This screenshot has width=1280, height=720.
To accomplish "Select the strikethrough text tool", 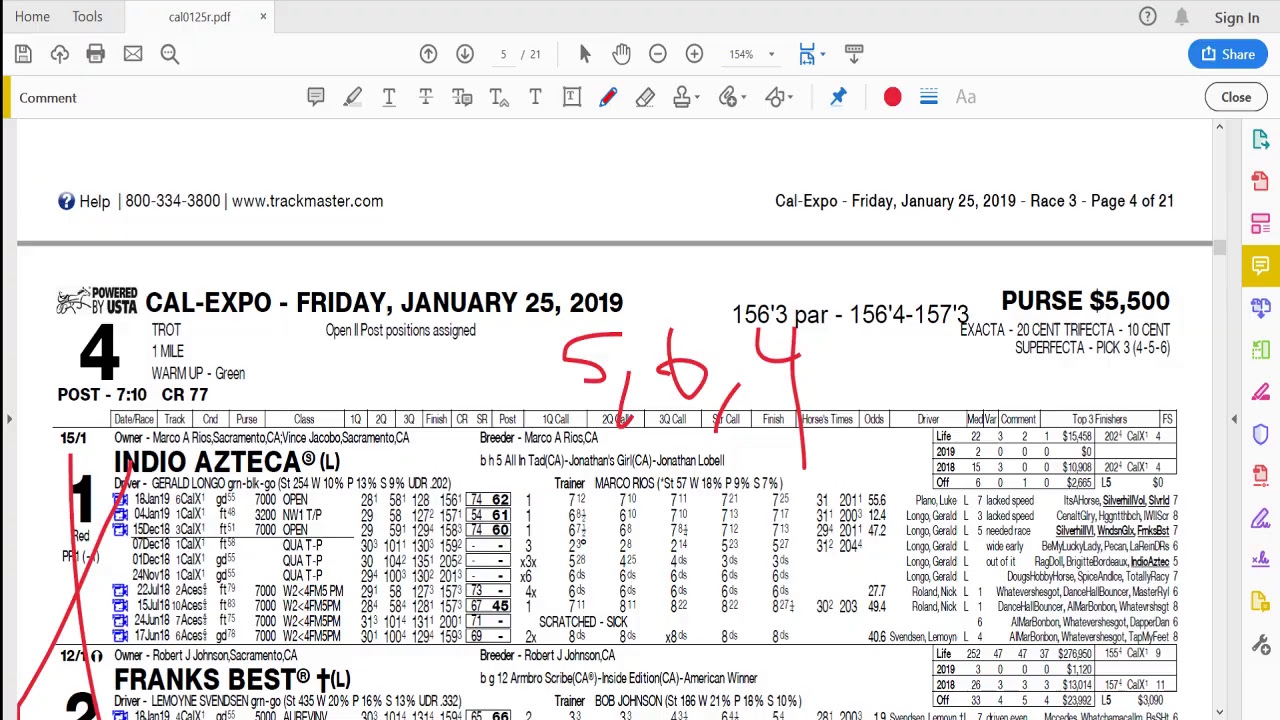I will point(425,97).
